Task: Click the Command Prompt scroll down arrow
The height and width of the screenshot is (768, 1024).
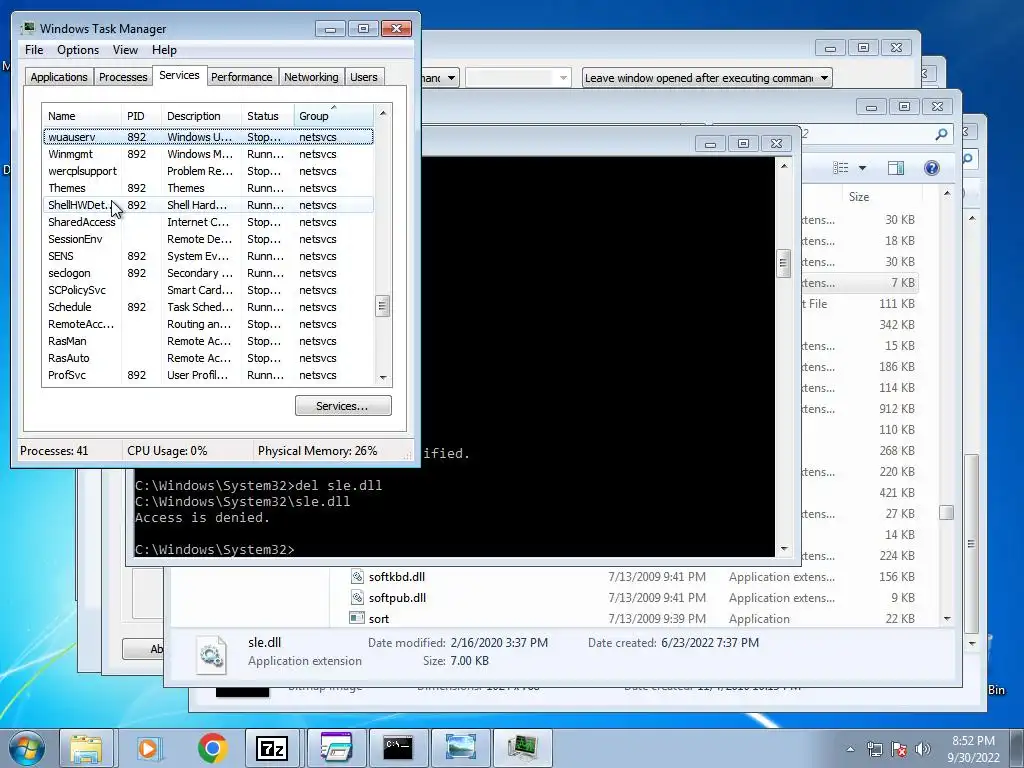Action: click(x=784, y=549)
